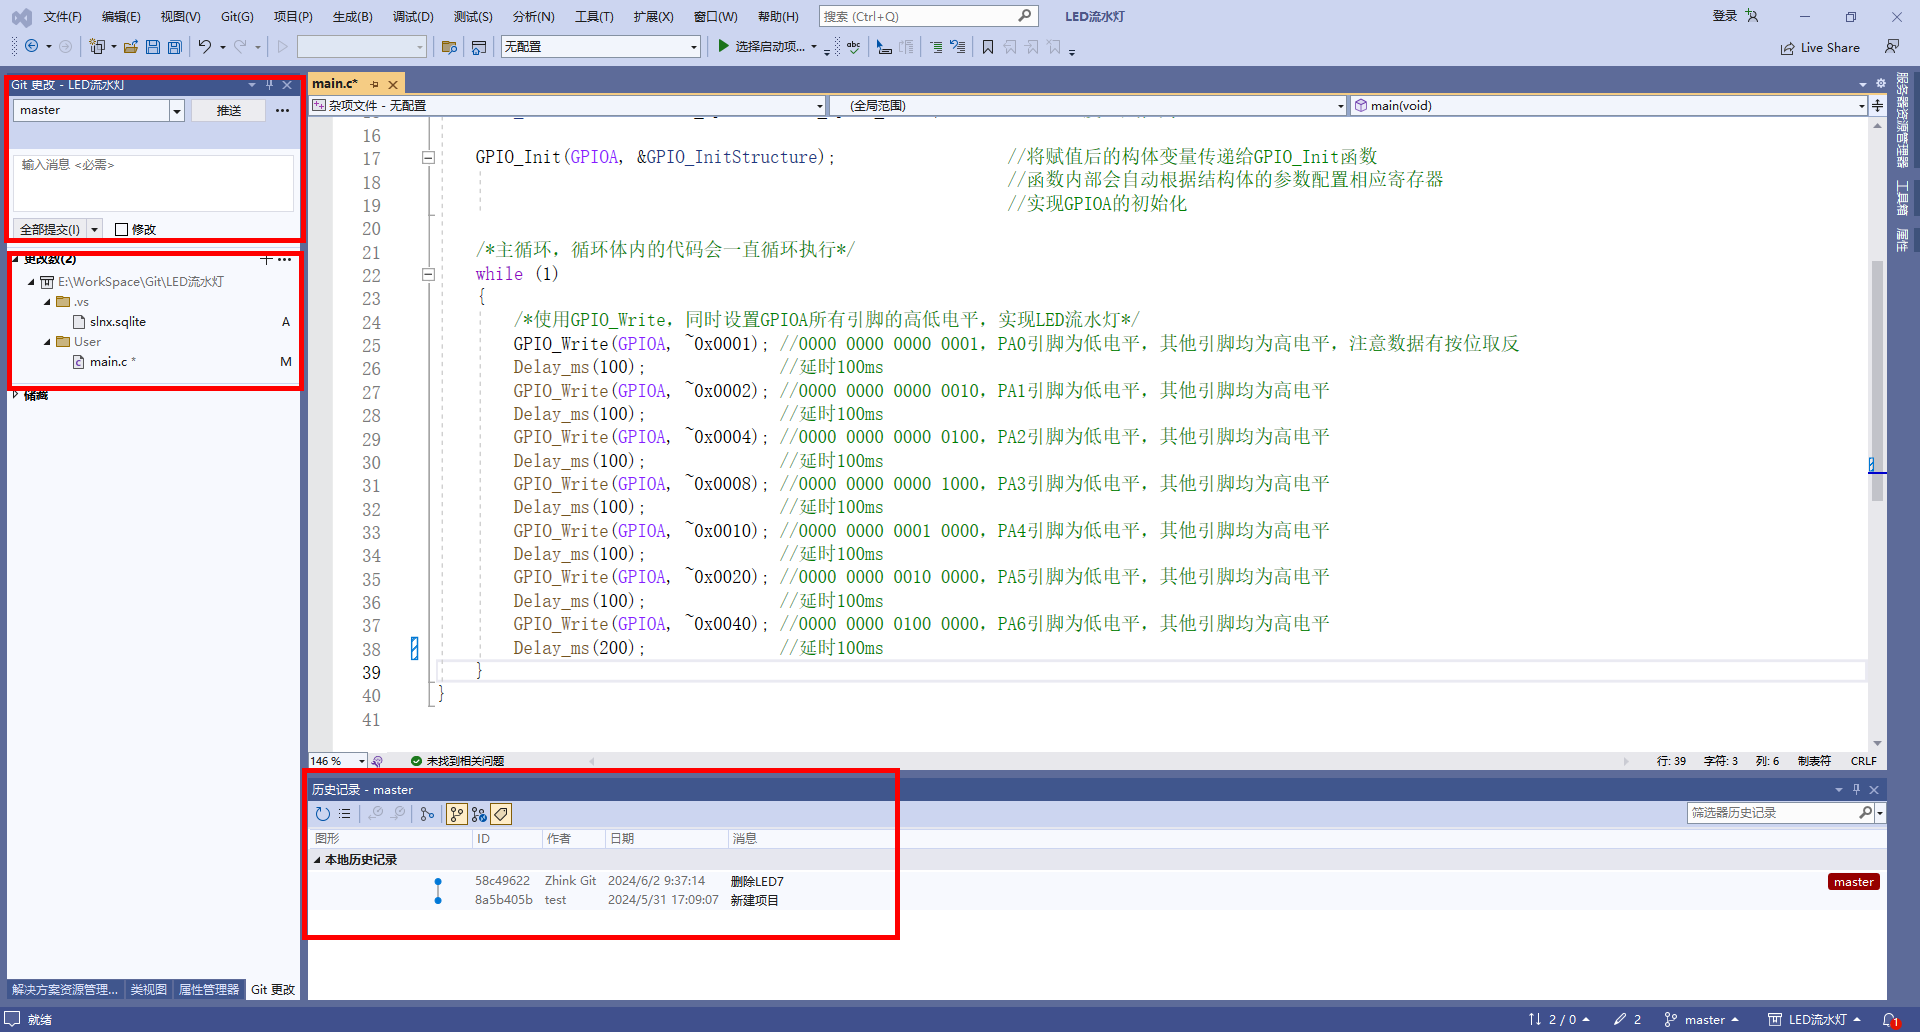
Task: Stage all changes with plus icon
Action: 266,259
